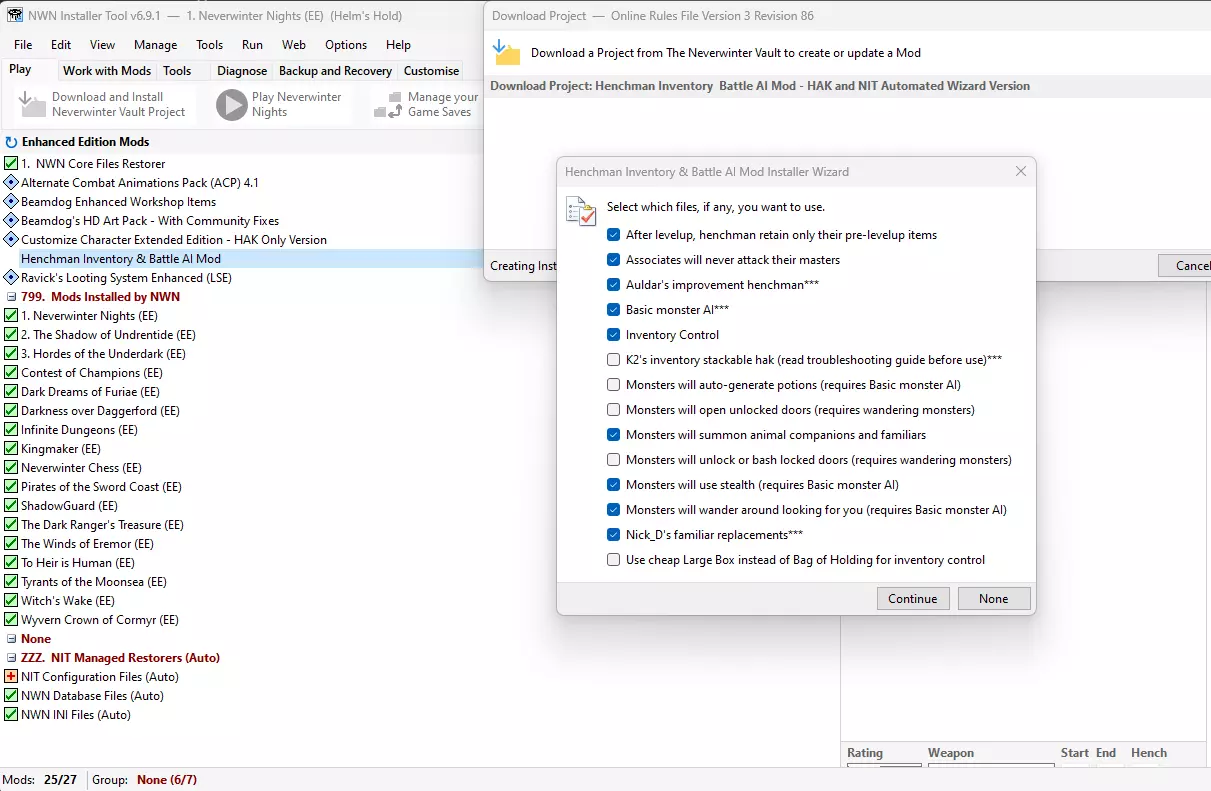This screenshot has width=1211, height=791.
Task: Uncheck Nick_D's familiar replacements option
Action: (x=614, y=535)
